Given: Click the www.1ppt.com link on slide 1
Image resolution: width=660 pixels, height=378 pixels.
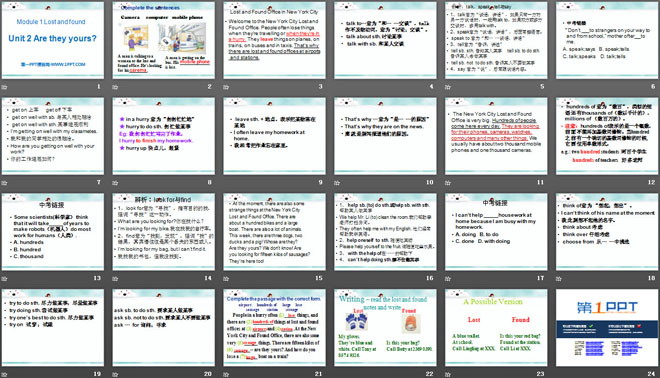Looking at the screenshot, I should point(53,64).
